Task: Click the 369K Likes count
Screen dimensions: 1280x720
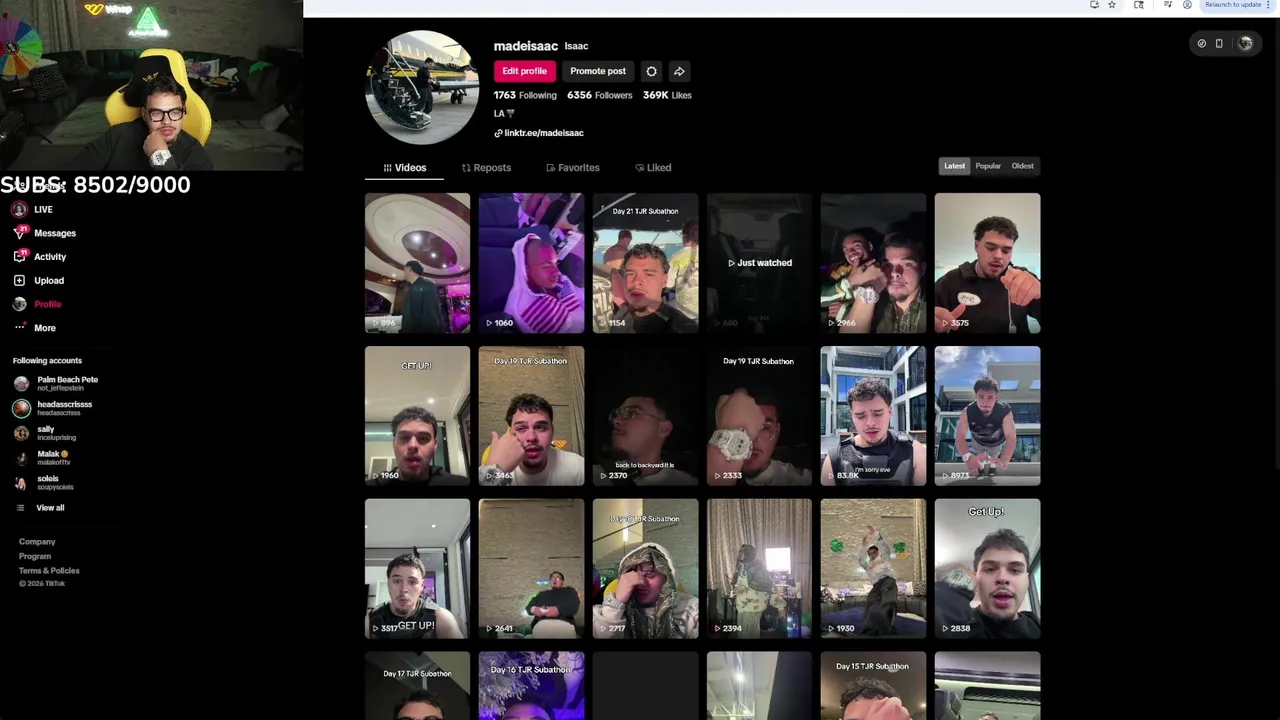Action: [x=667, y=95]
